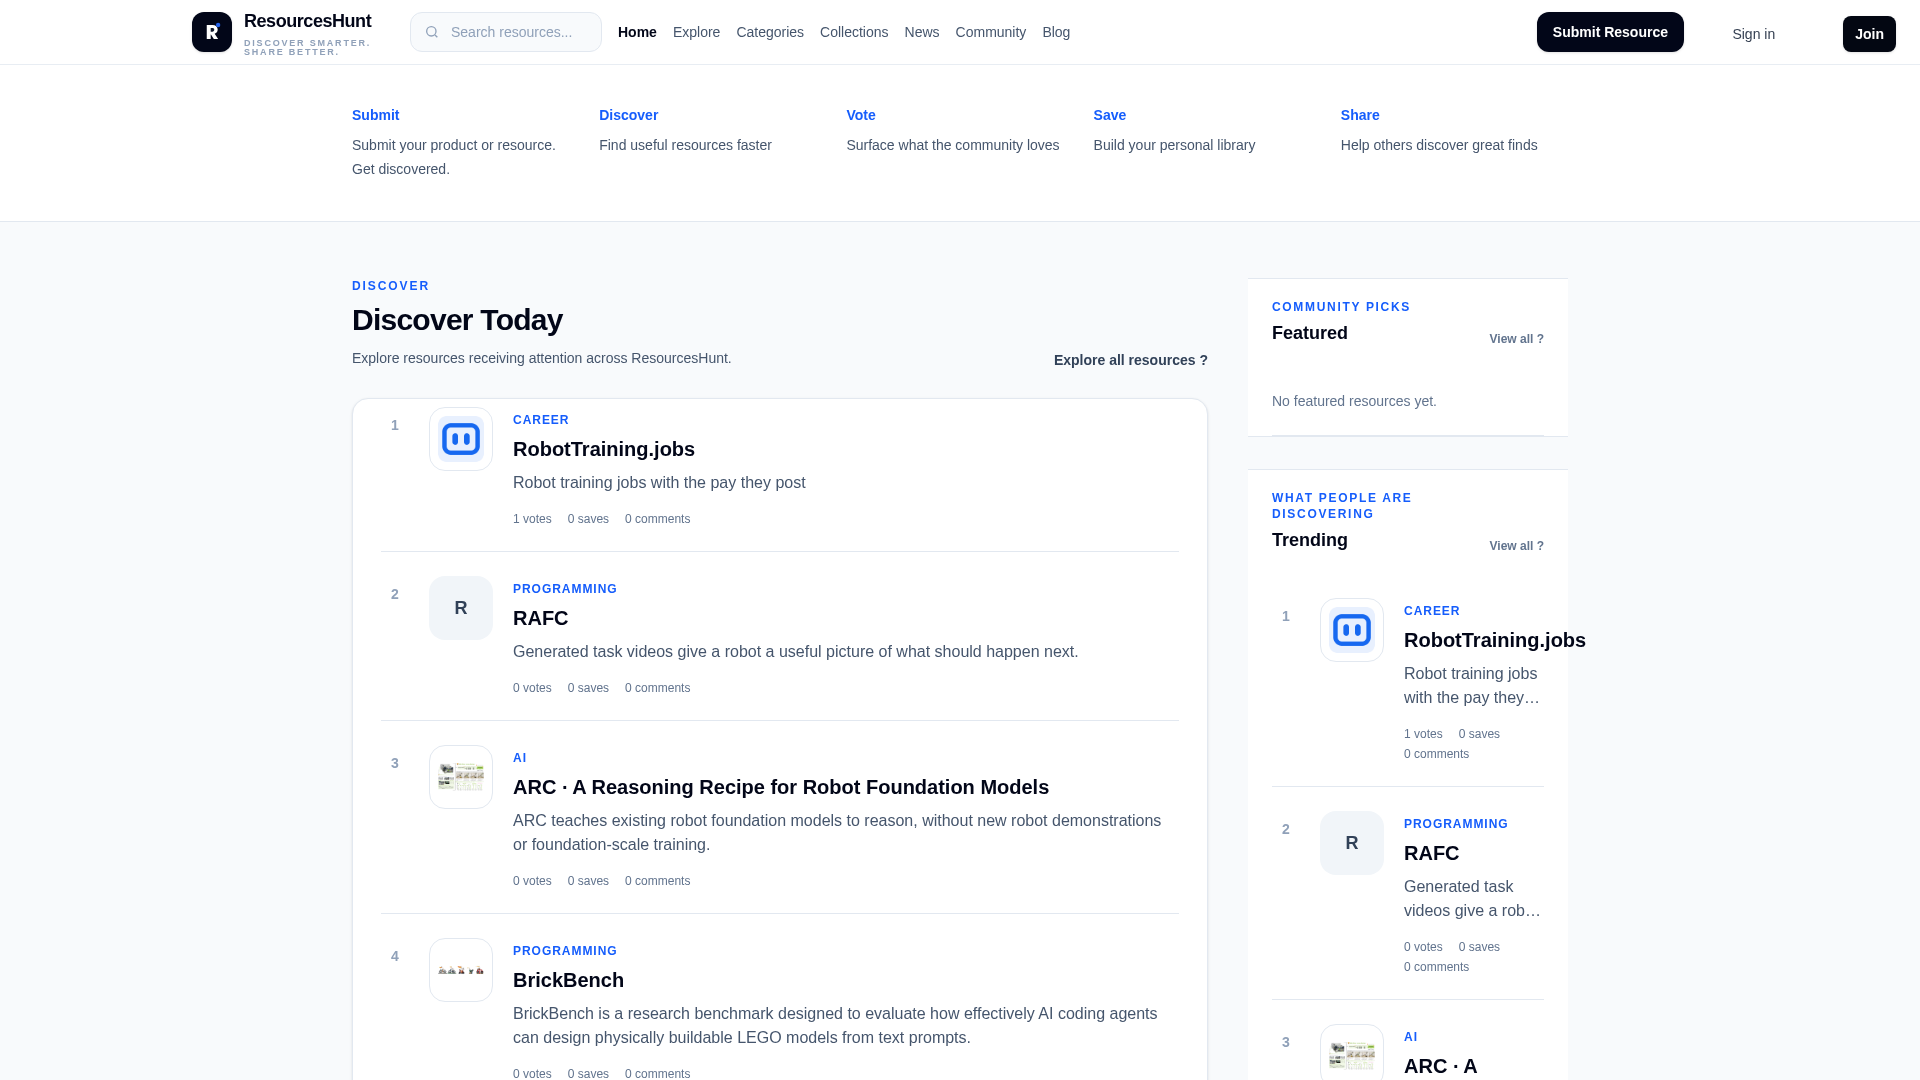Open the News nav item
1920x1080 pixels.
[x=922, y=32]
